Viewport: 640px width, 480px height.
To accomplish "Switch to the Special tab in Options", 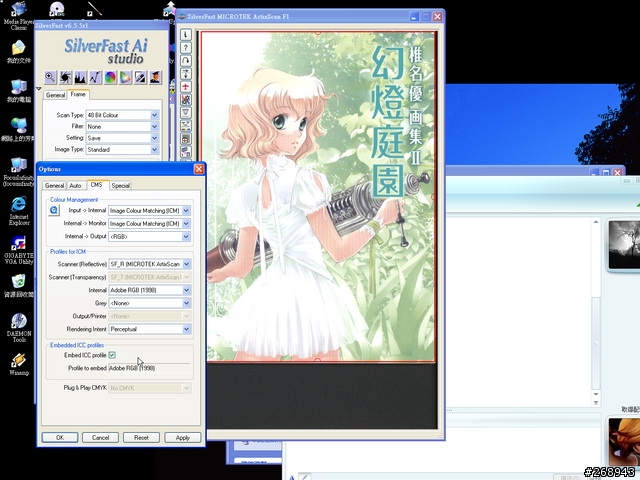I will click(120, 185).
